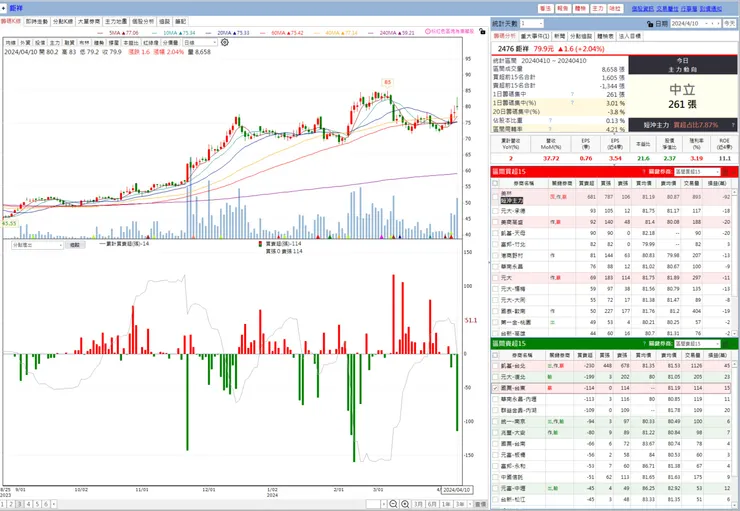Click the 主力 button in top bar
740x511 pixels.
click(x=598, y=8)
